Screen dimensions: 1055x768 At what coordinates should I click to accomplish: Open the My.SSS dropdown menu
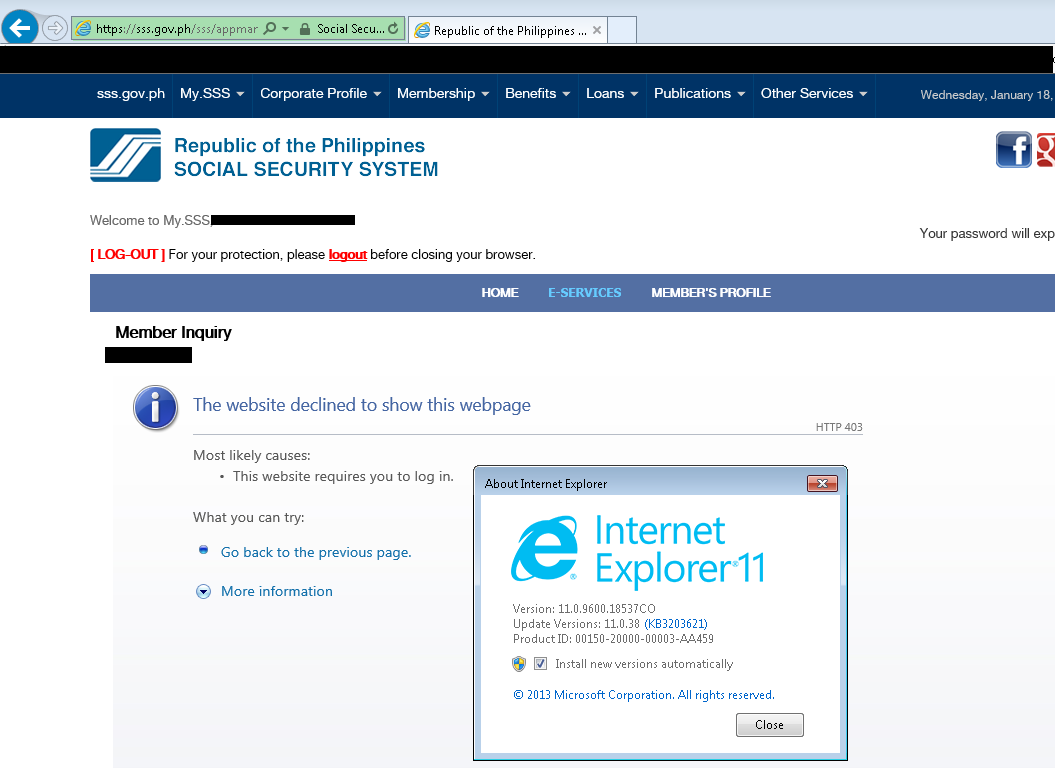(x=211, y=93)
